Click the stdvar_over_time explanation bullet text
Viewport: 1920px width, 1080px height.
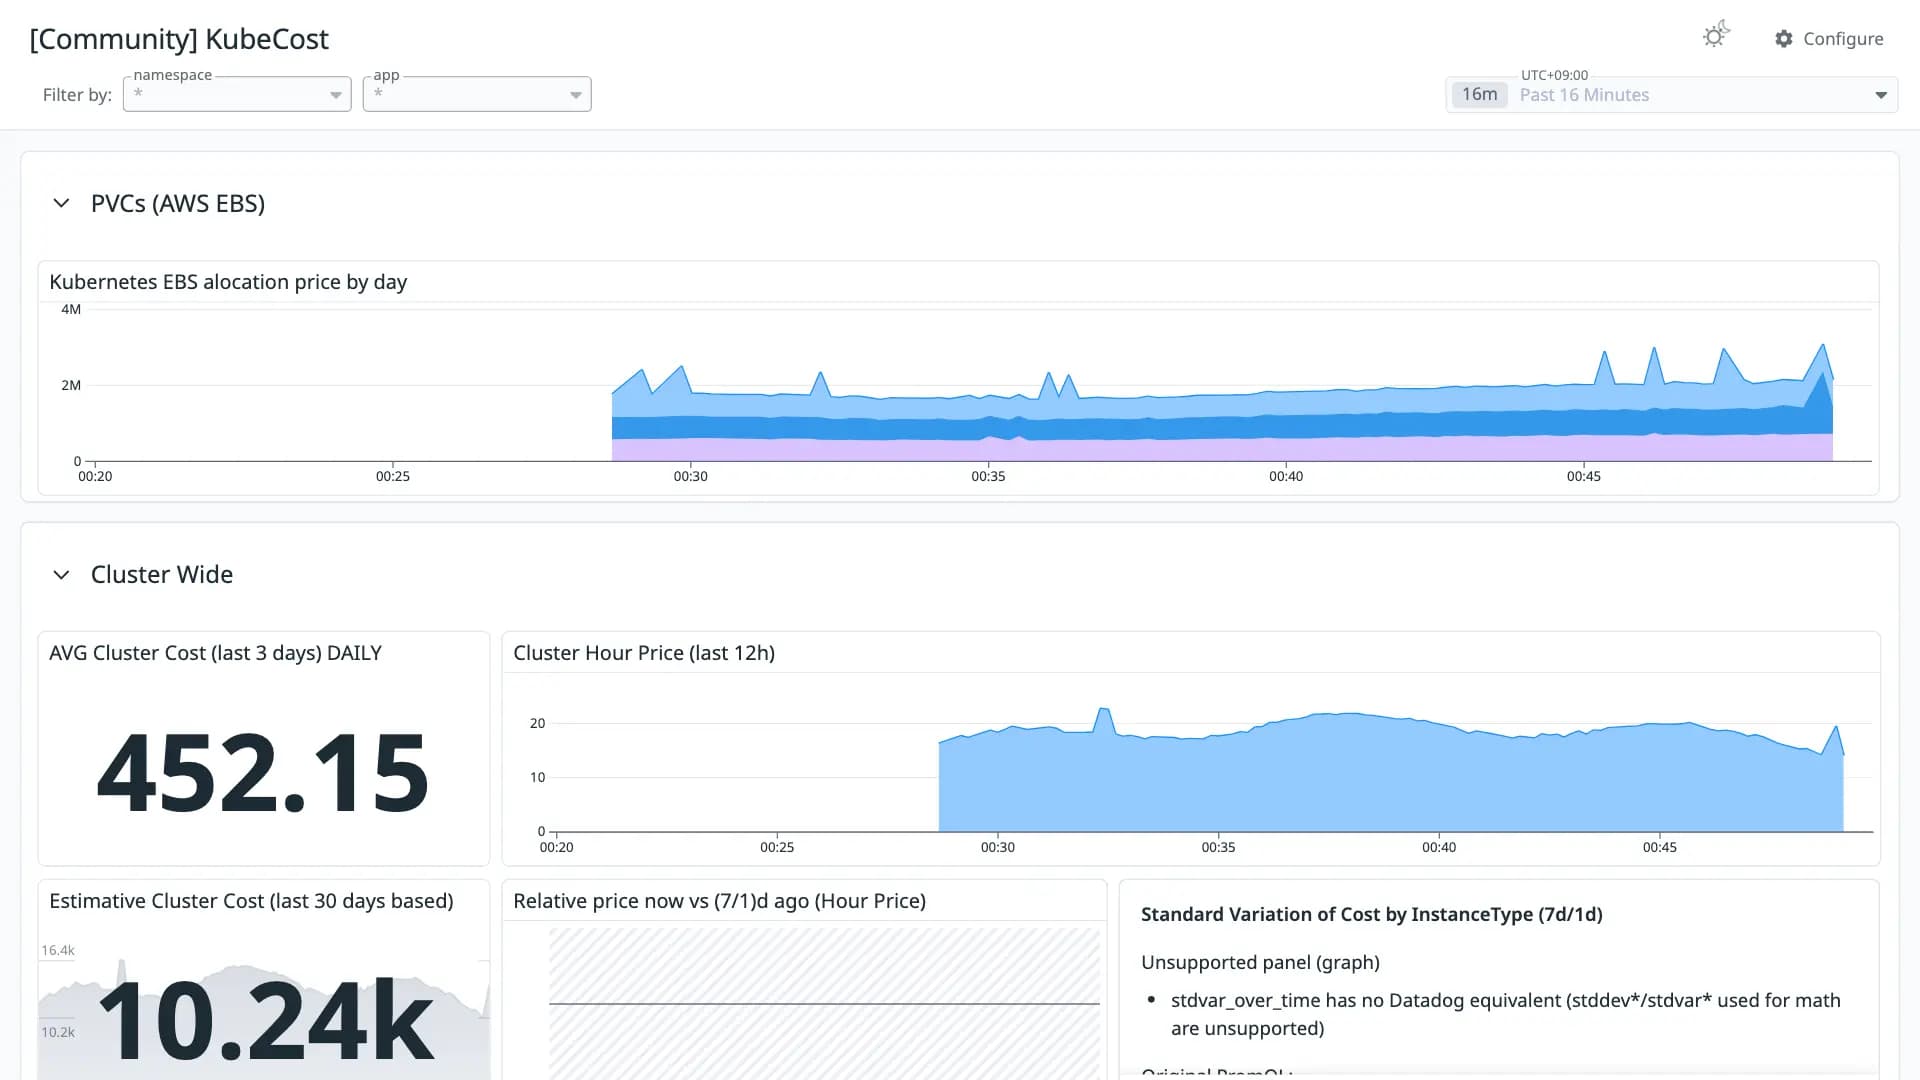click(1505, 1014)
